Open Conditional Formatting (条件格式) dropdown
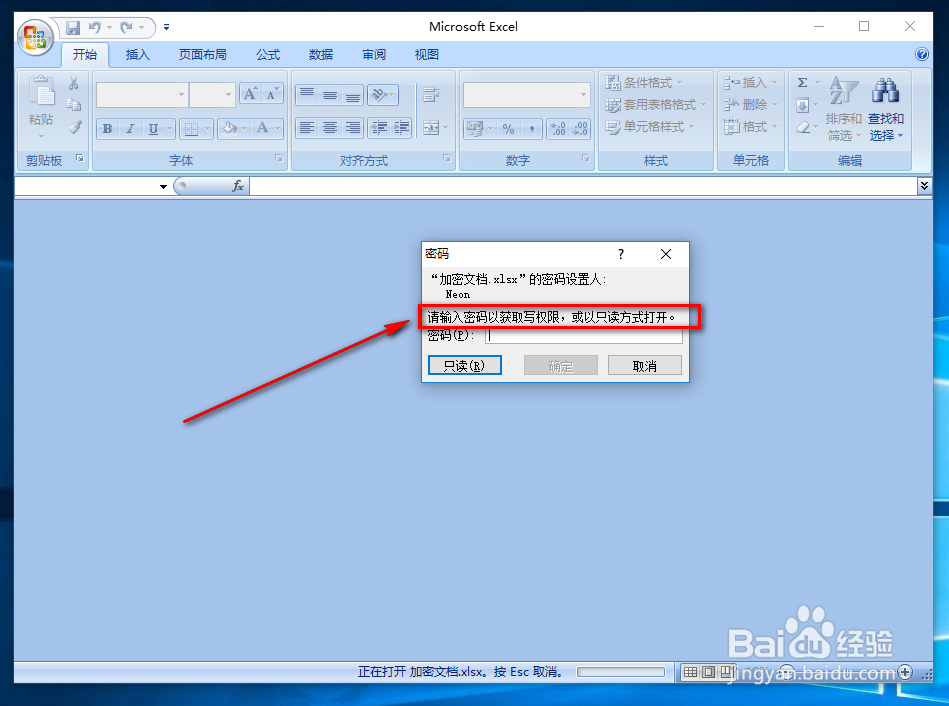Screen dimensions: 949x706 point(644,83)
